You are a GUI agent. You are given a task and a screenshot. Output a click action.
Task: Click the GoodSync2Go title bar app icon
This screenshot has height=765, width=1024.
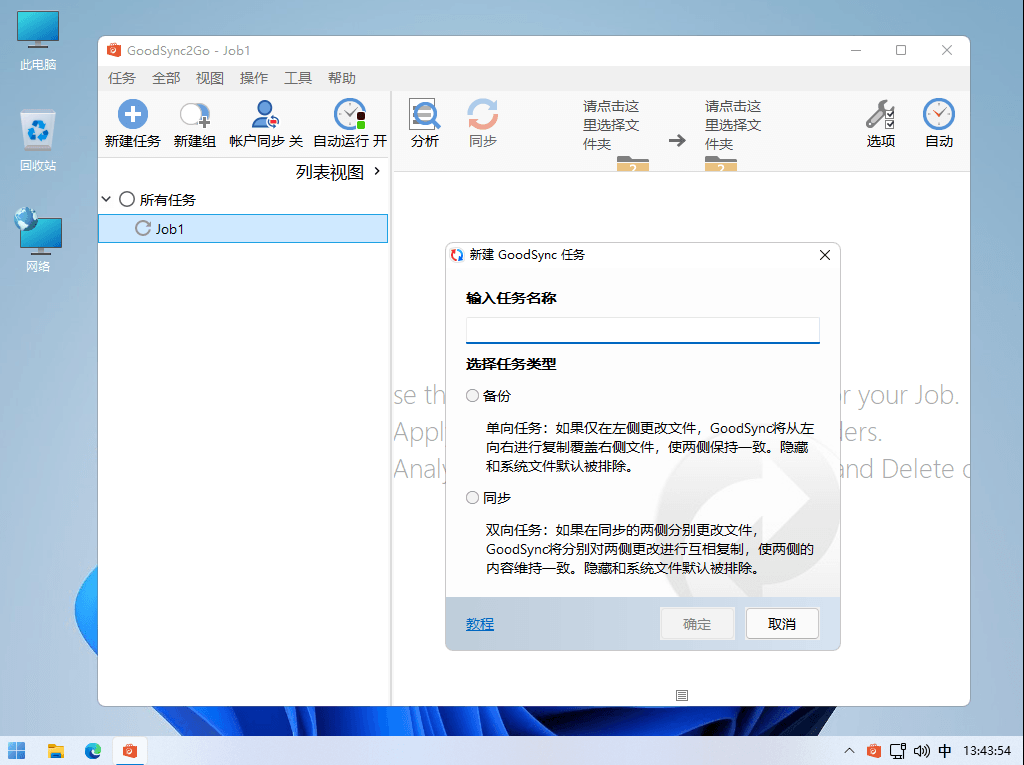coord(114,50)
